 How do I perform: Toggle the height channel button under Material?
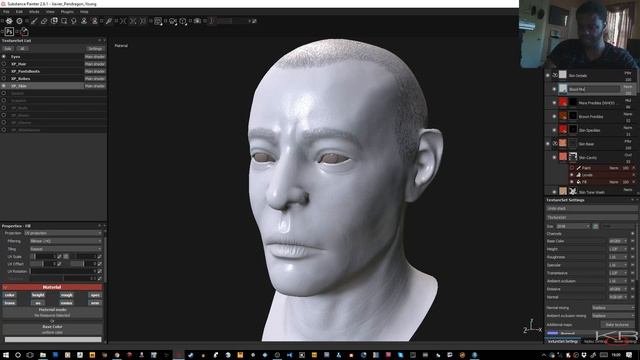(x=38, y=295)
